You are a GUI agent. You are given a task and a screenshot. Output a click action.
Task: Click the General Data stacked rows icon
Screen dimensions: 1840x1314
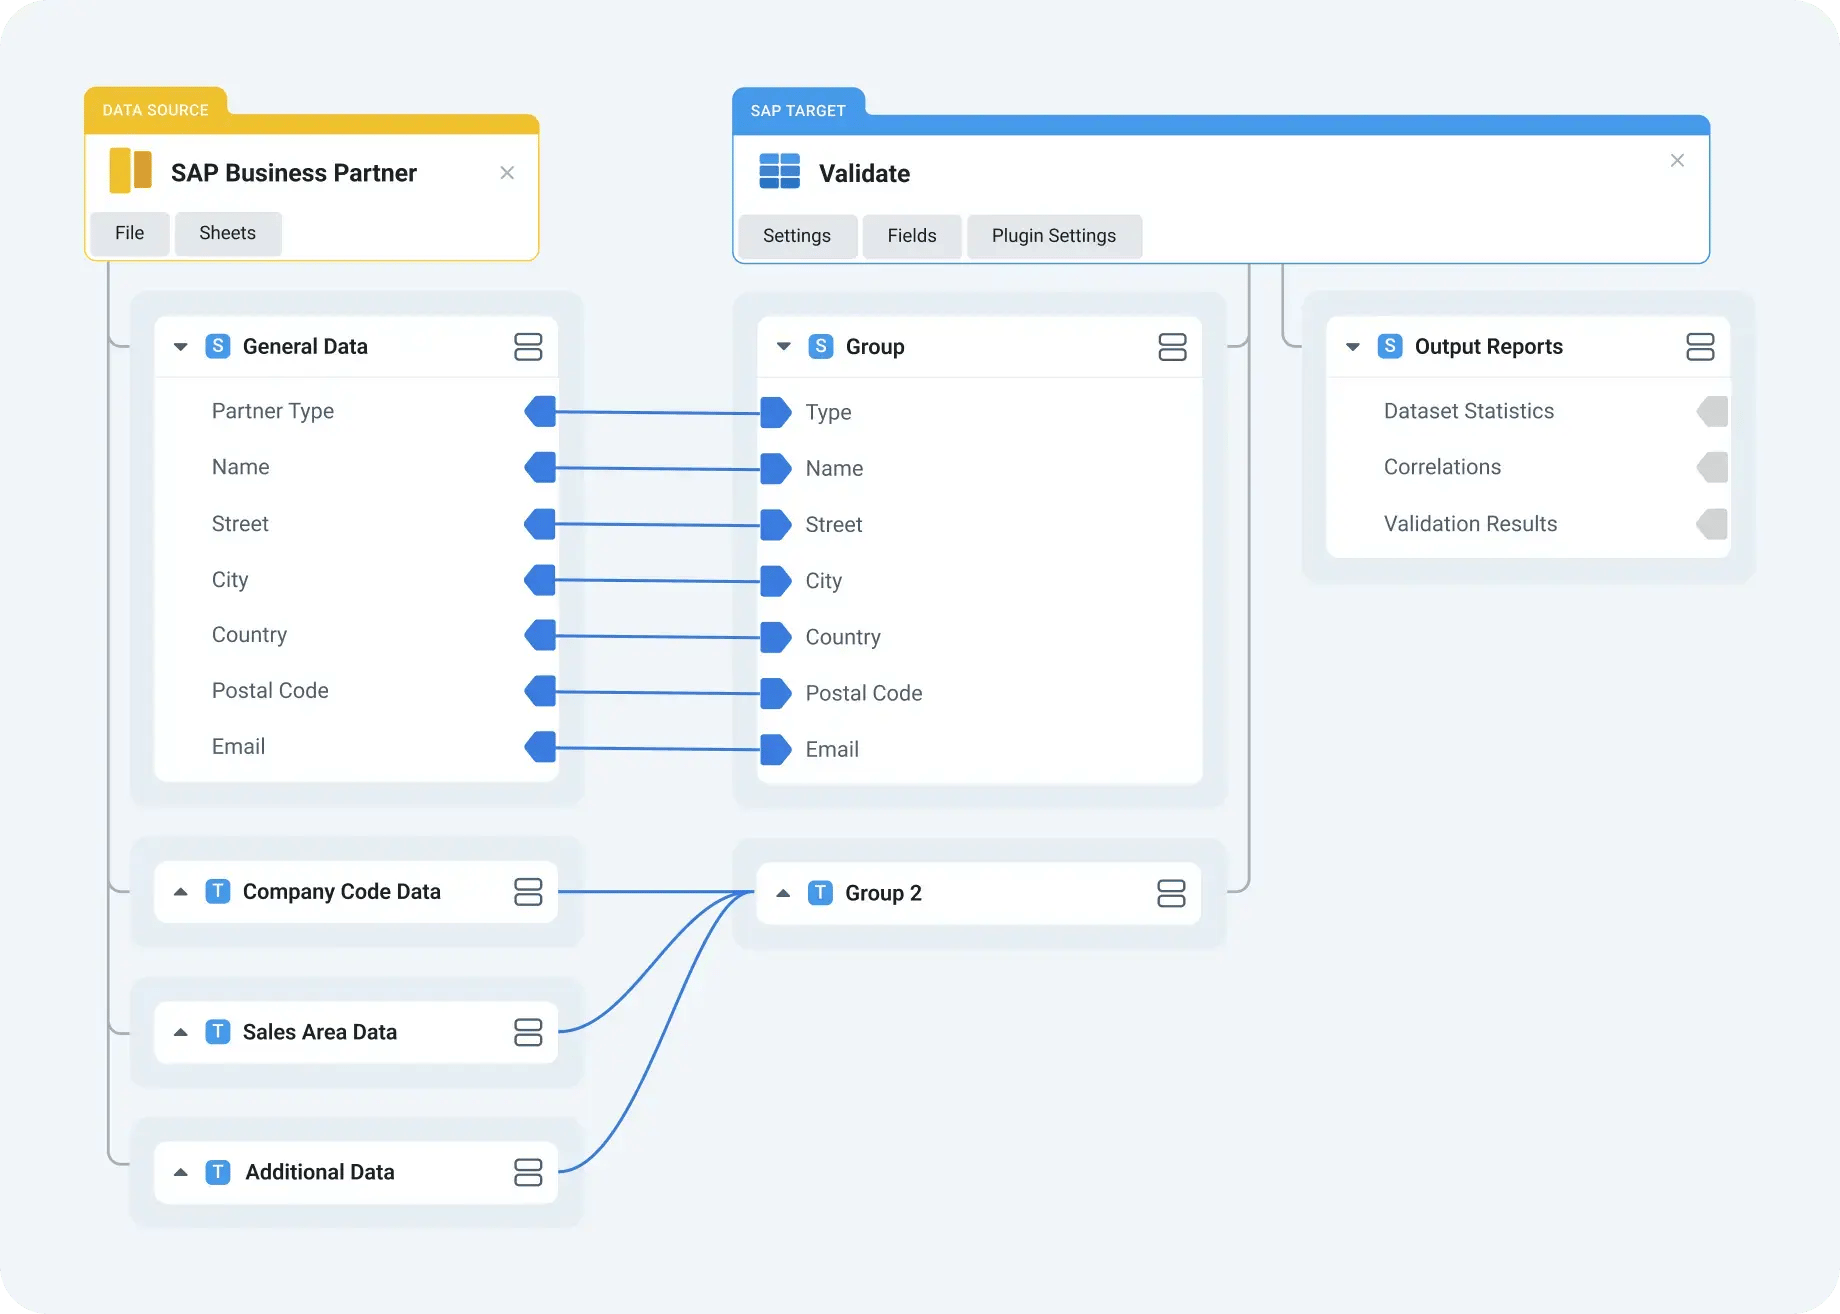[x=528, y=346]
